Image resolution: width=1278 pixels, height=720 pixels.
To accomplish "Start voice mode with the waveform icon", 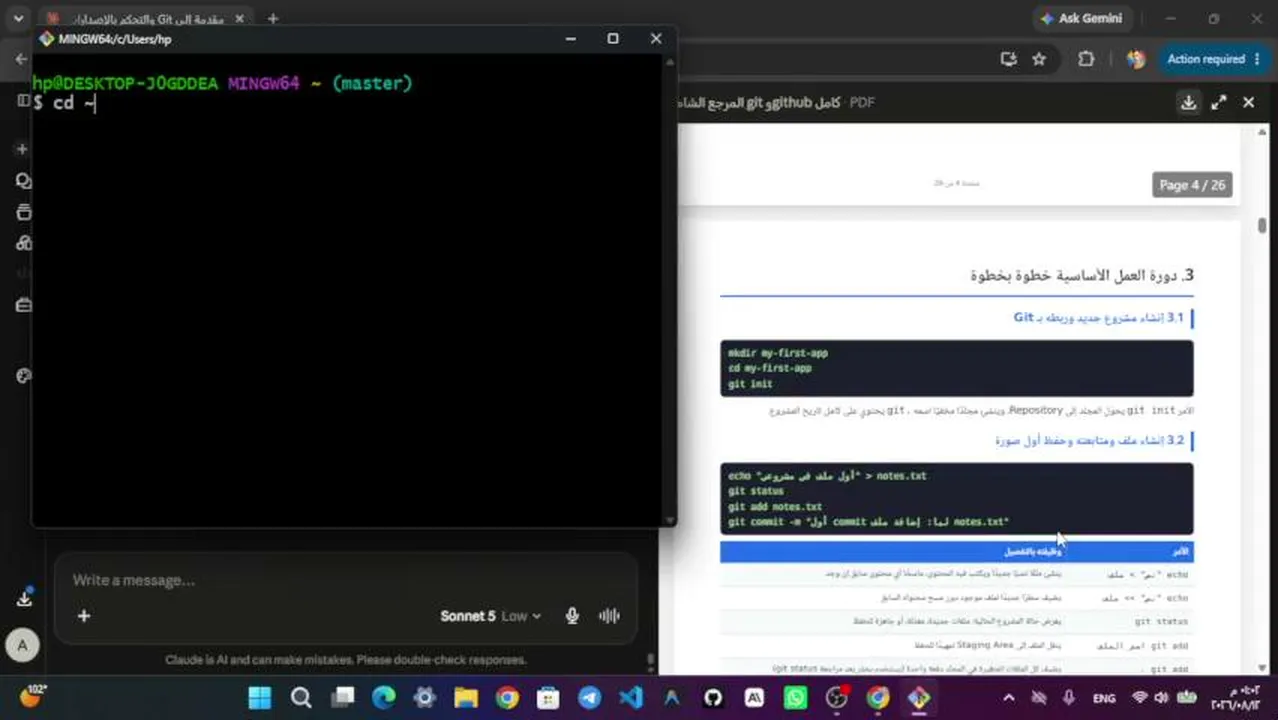I will pos(609,616).
